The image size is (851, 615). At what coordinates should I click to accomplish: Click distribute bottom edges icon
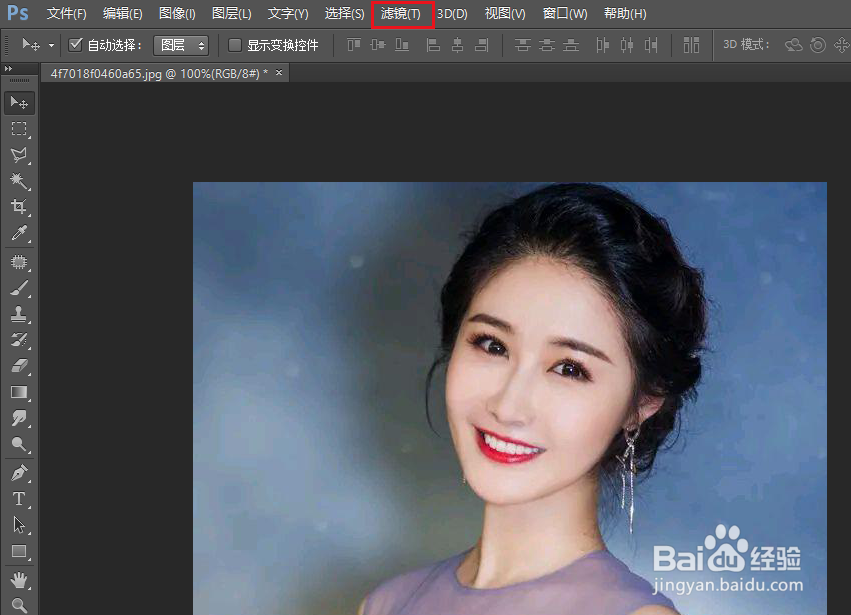click(570, 45)
